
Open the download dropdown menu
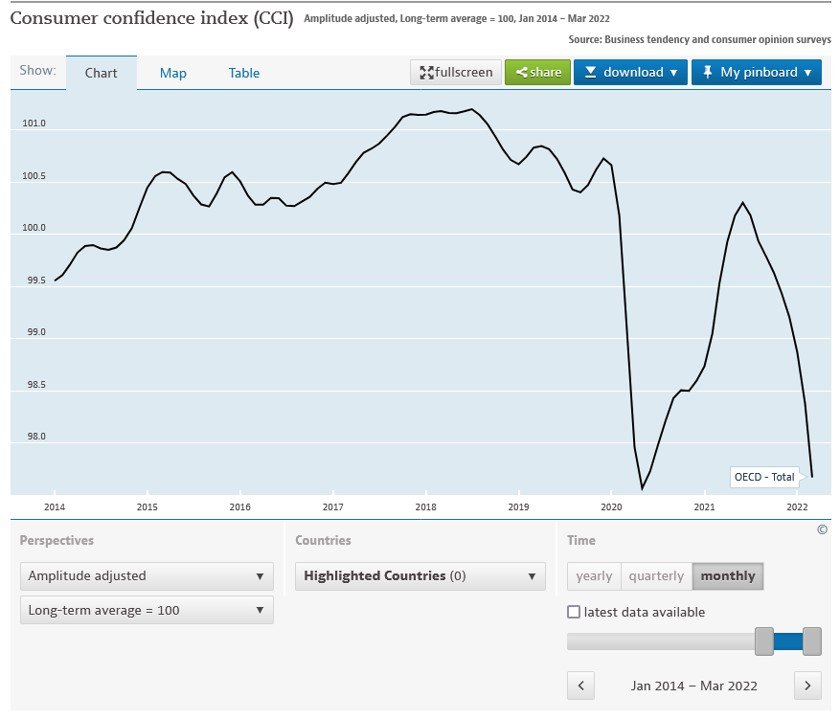(630, 72)
